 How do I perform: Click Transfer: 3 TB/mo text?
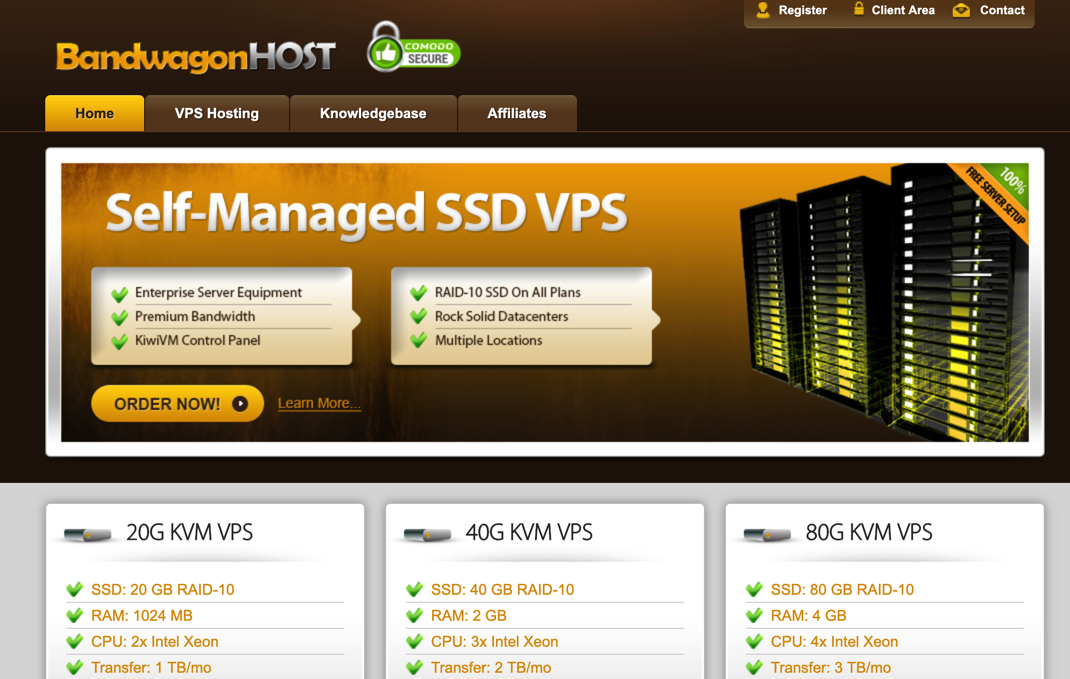pyautogui.click(x=831, y=667)
